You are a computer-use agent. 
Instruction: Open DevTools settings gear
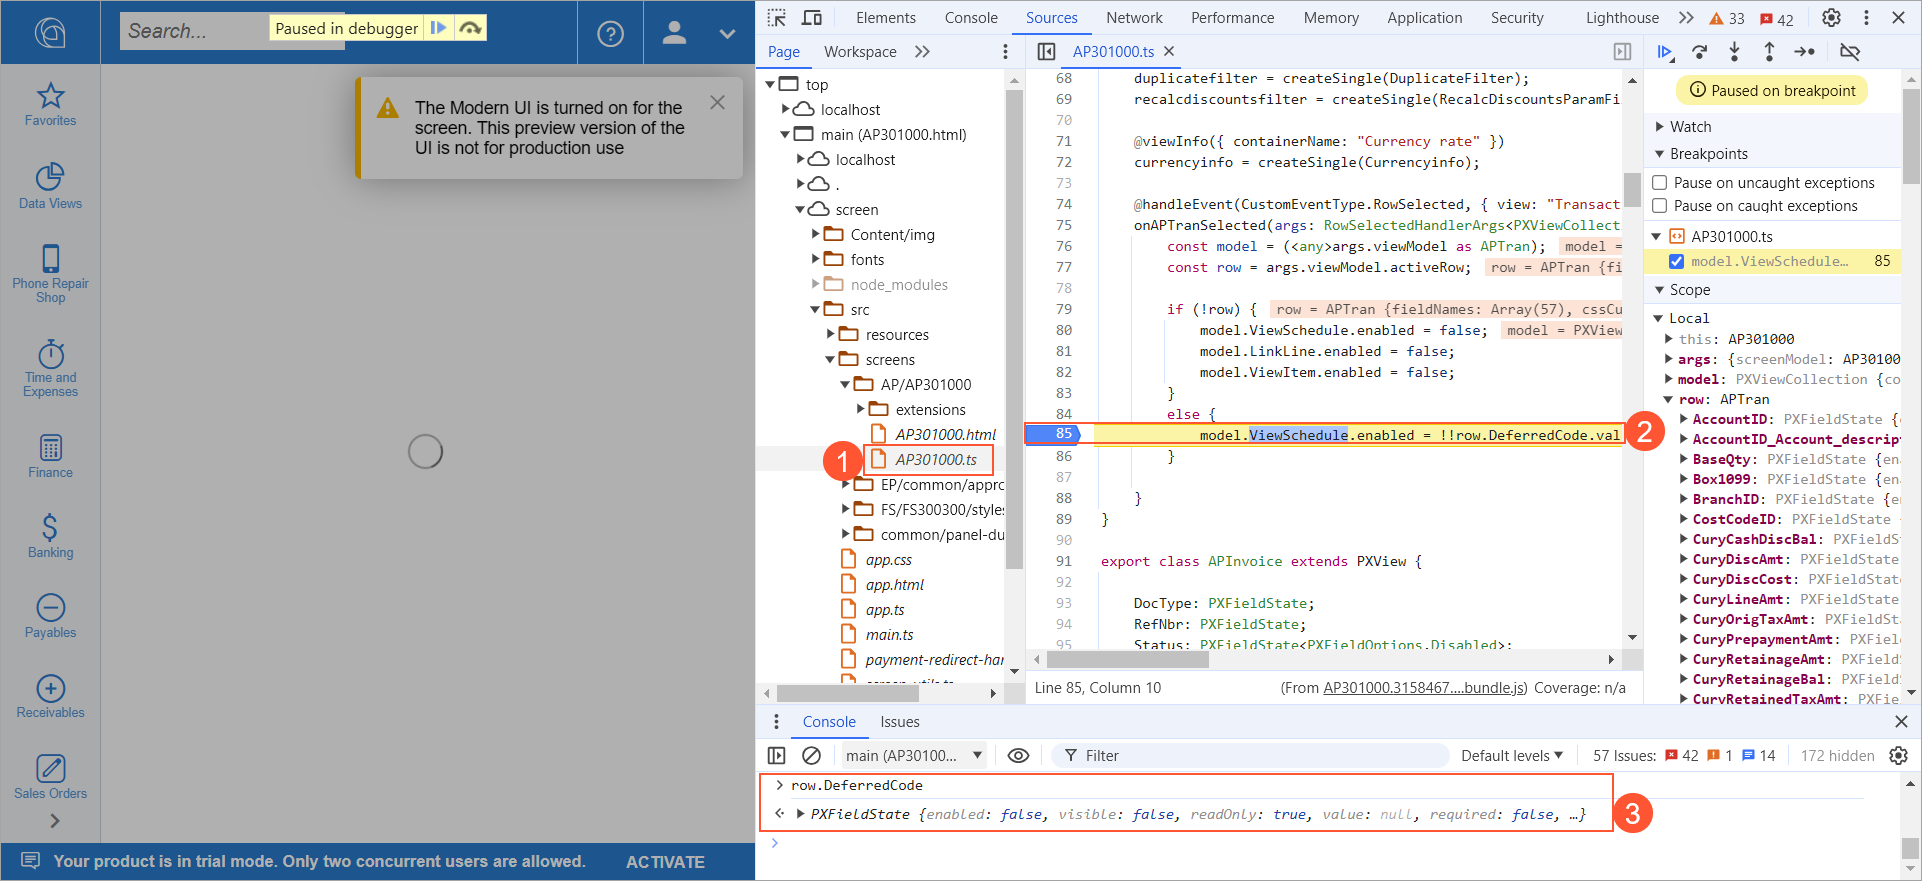point(1831,18)
